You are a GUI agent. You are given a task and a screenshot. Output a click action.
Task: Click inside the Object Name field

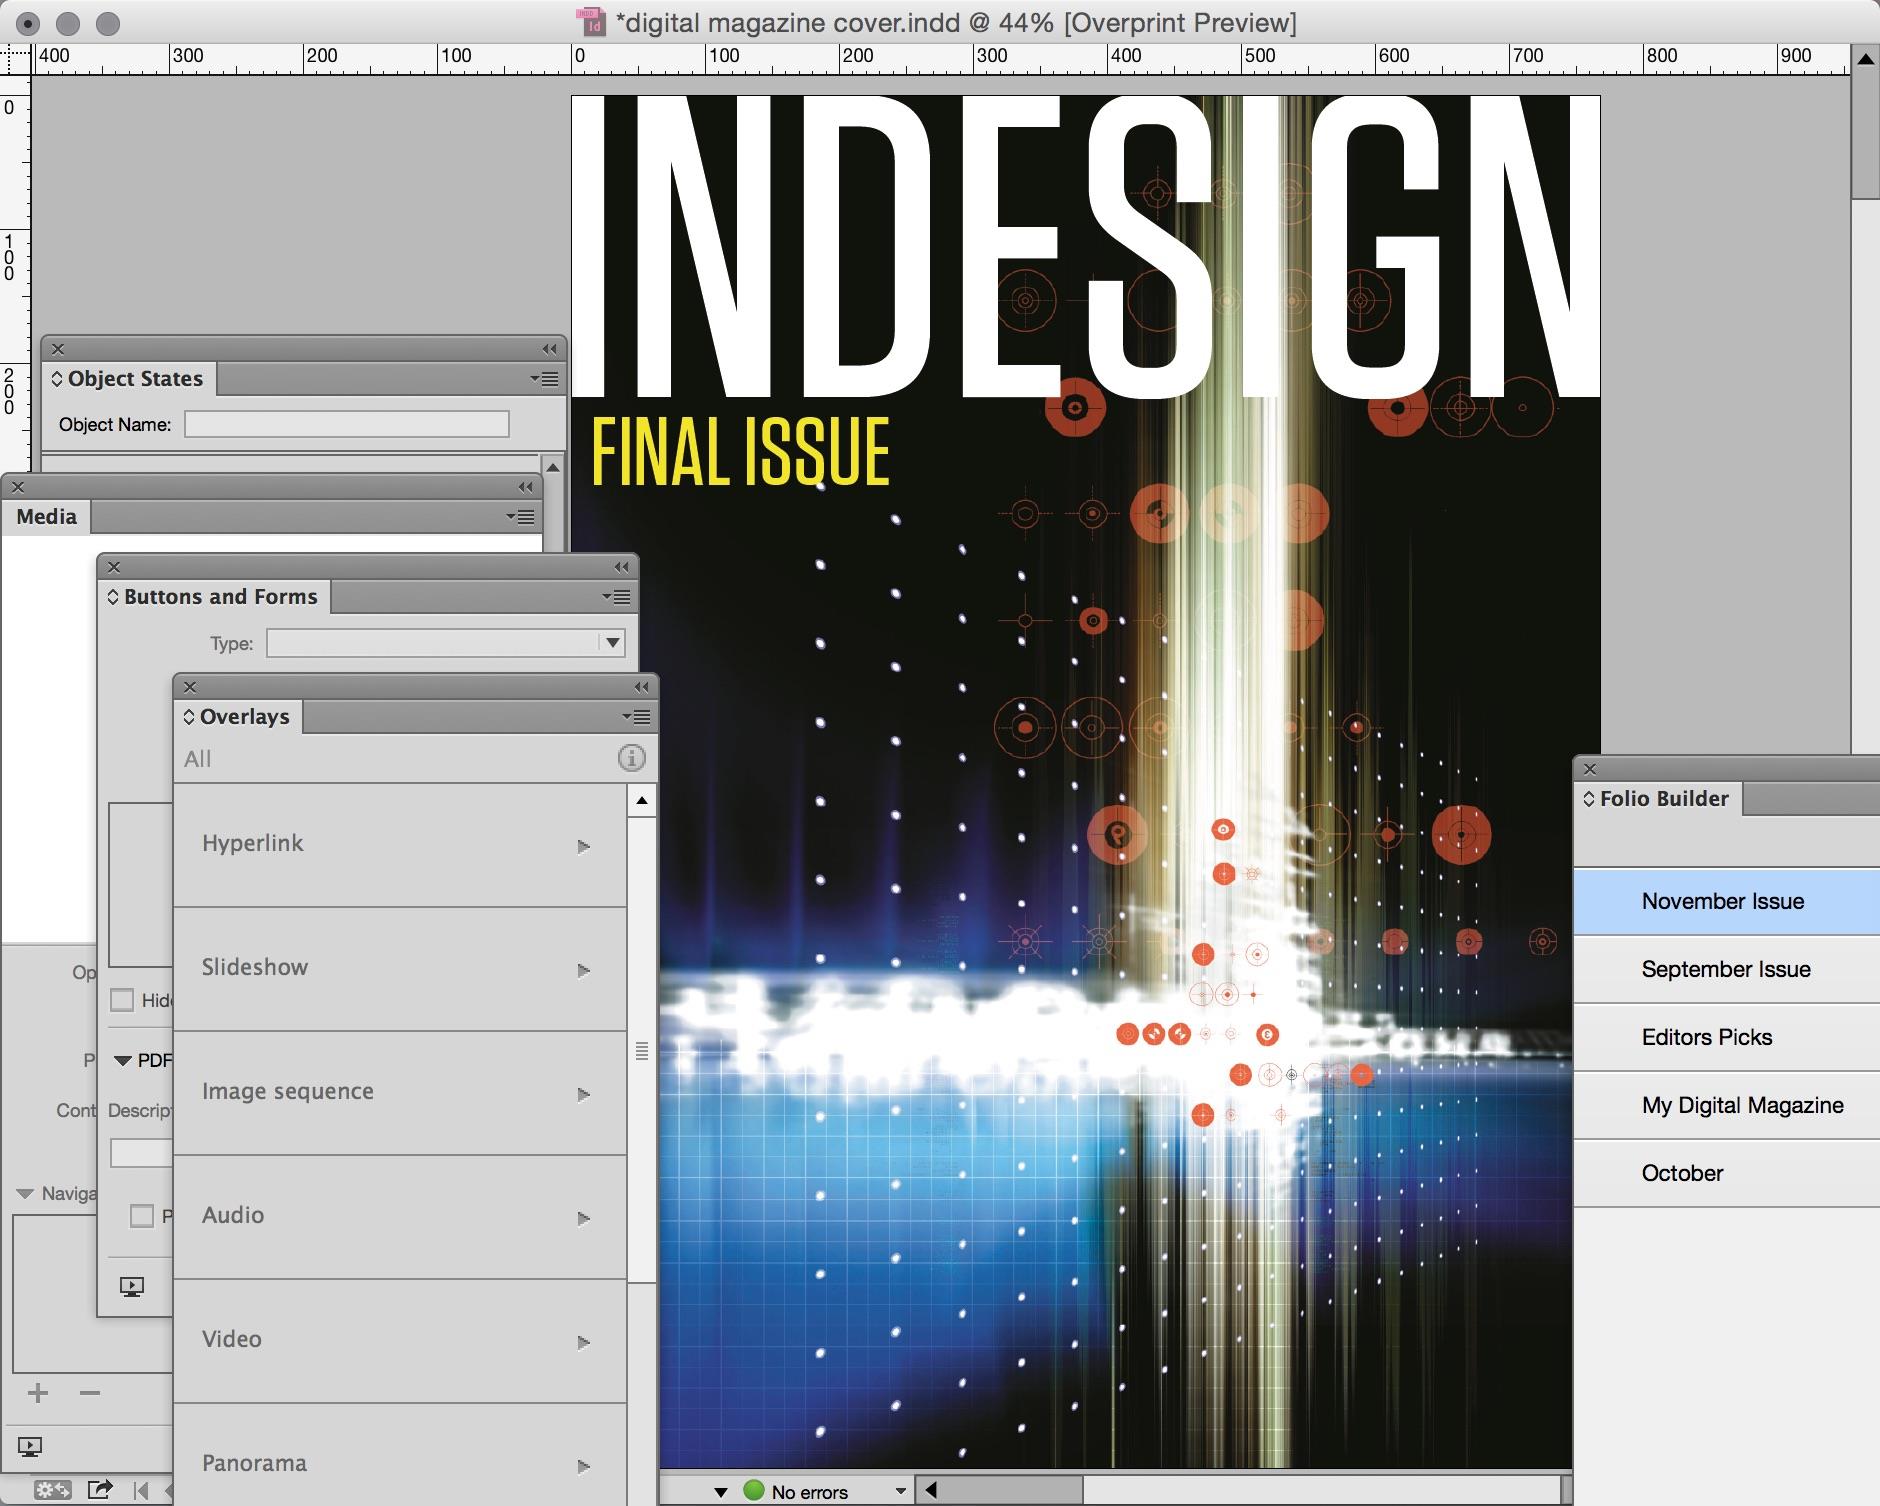pos(345,424)
